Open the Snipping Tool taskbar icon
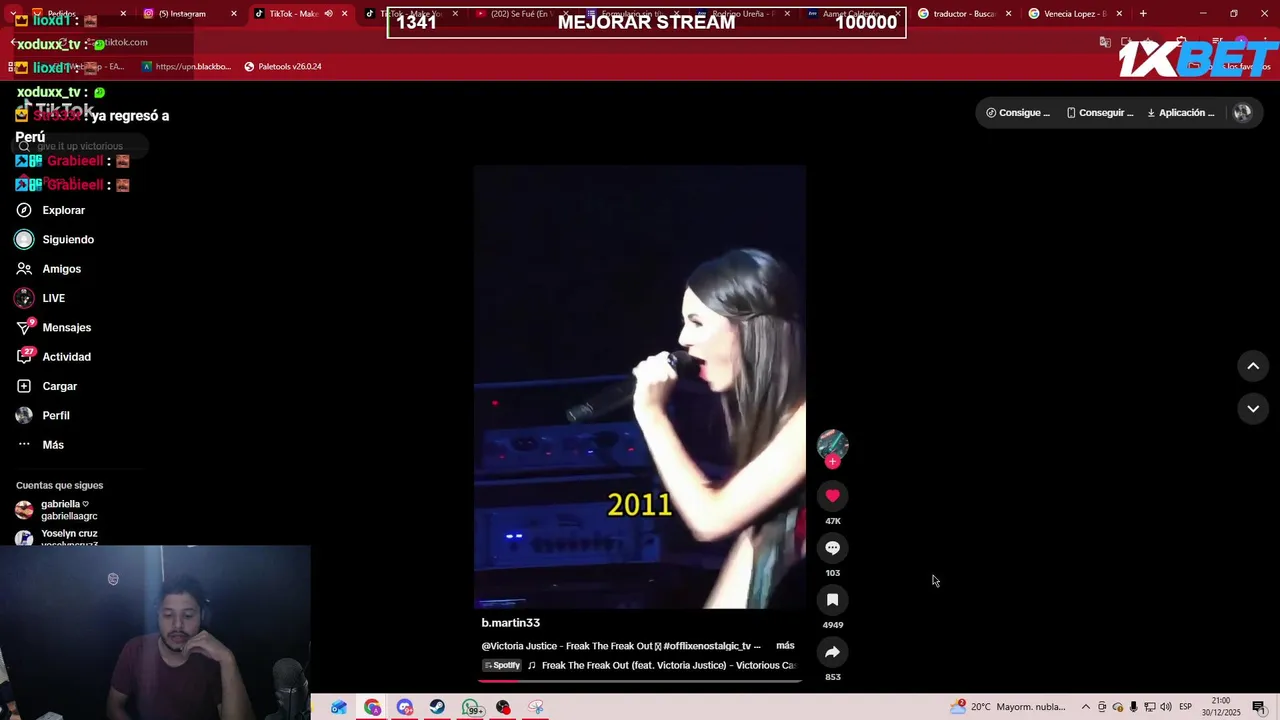 [536, 707]
